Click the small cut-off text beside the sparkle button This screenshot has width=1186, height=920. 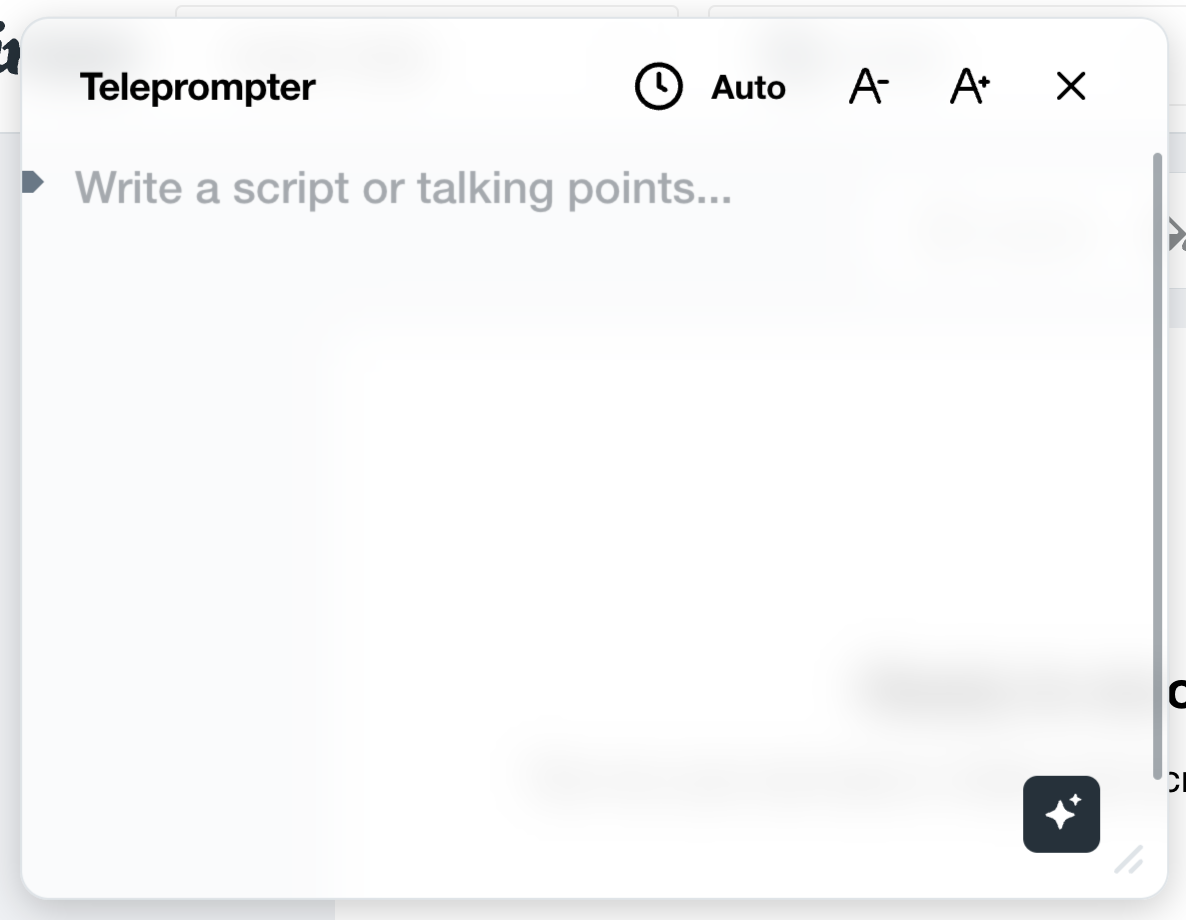[1177, 780]
